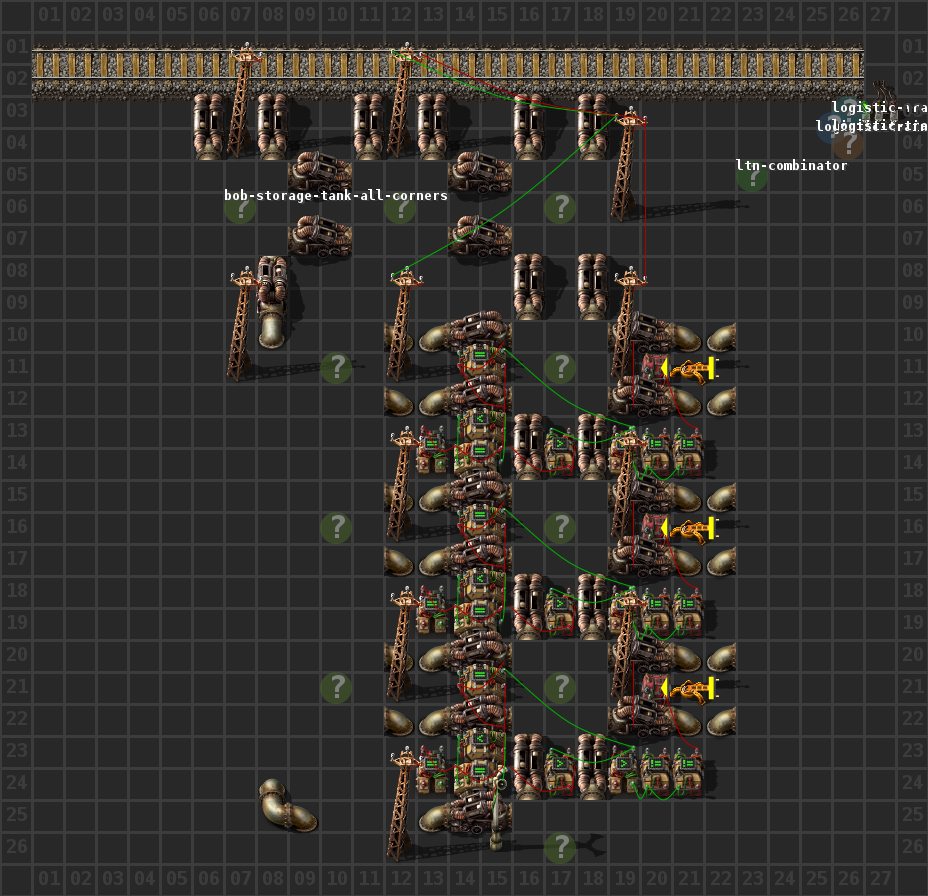Click row label '19' in the right ruler
The height and width of the screenshot is (896, 928).
click(x=913, y=621)
